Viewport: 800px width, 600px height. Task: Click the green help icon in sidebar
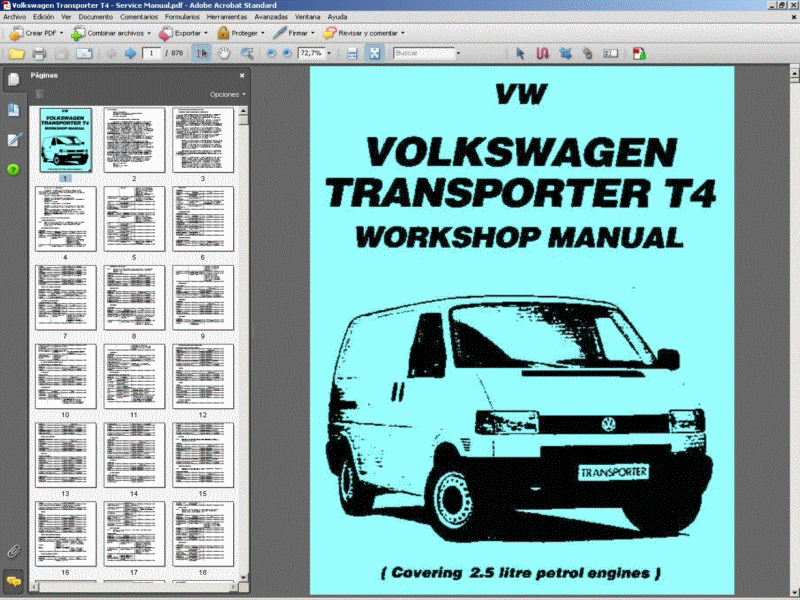pos(14,170)
